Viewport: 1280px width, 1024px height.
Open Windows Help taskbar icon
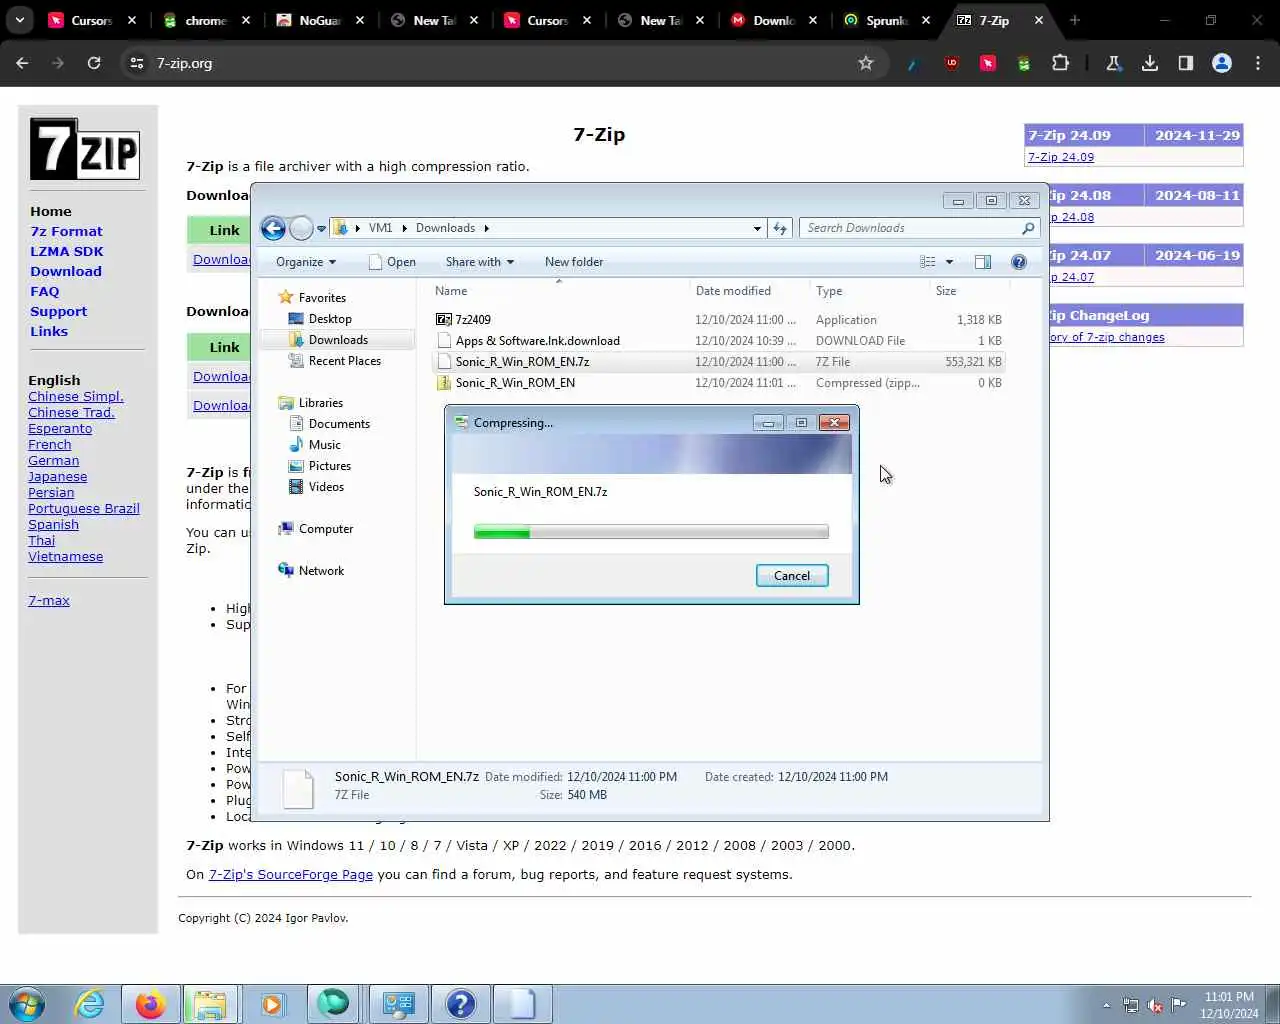(460, 1004)
